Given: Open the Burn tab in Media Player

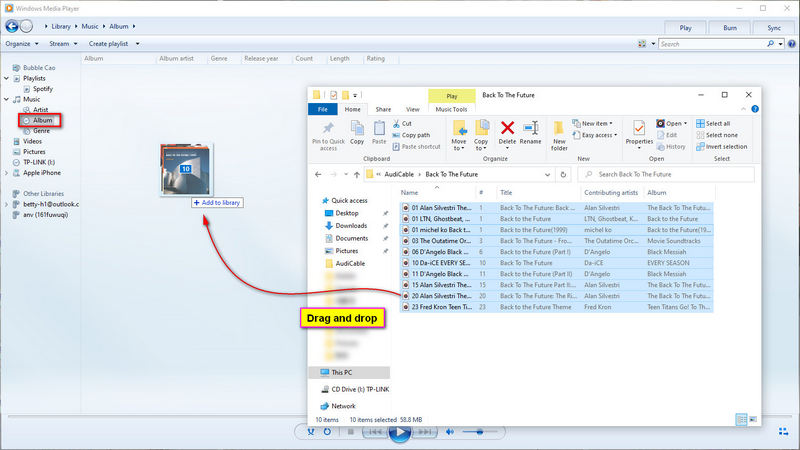Looking at the screenshot, I should tap(730, 28).
